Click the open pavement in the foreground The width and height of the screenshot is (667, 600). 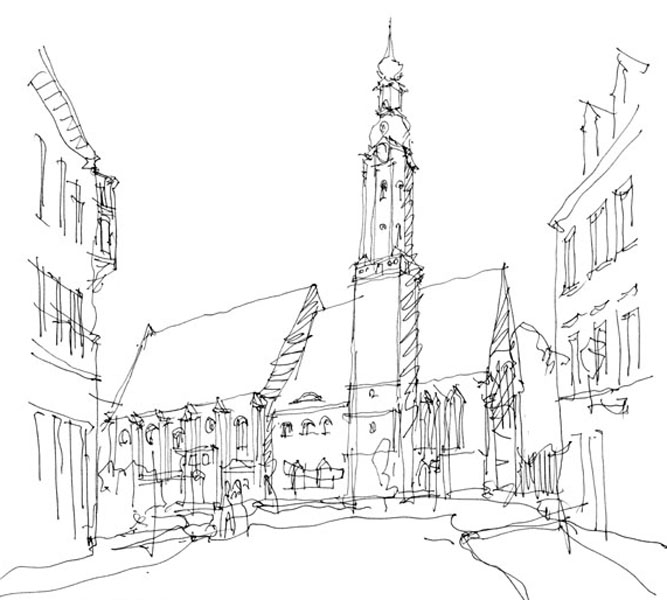click(x=330, y=560)
